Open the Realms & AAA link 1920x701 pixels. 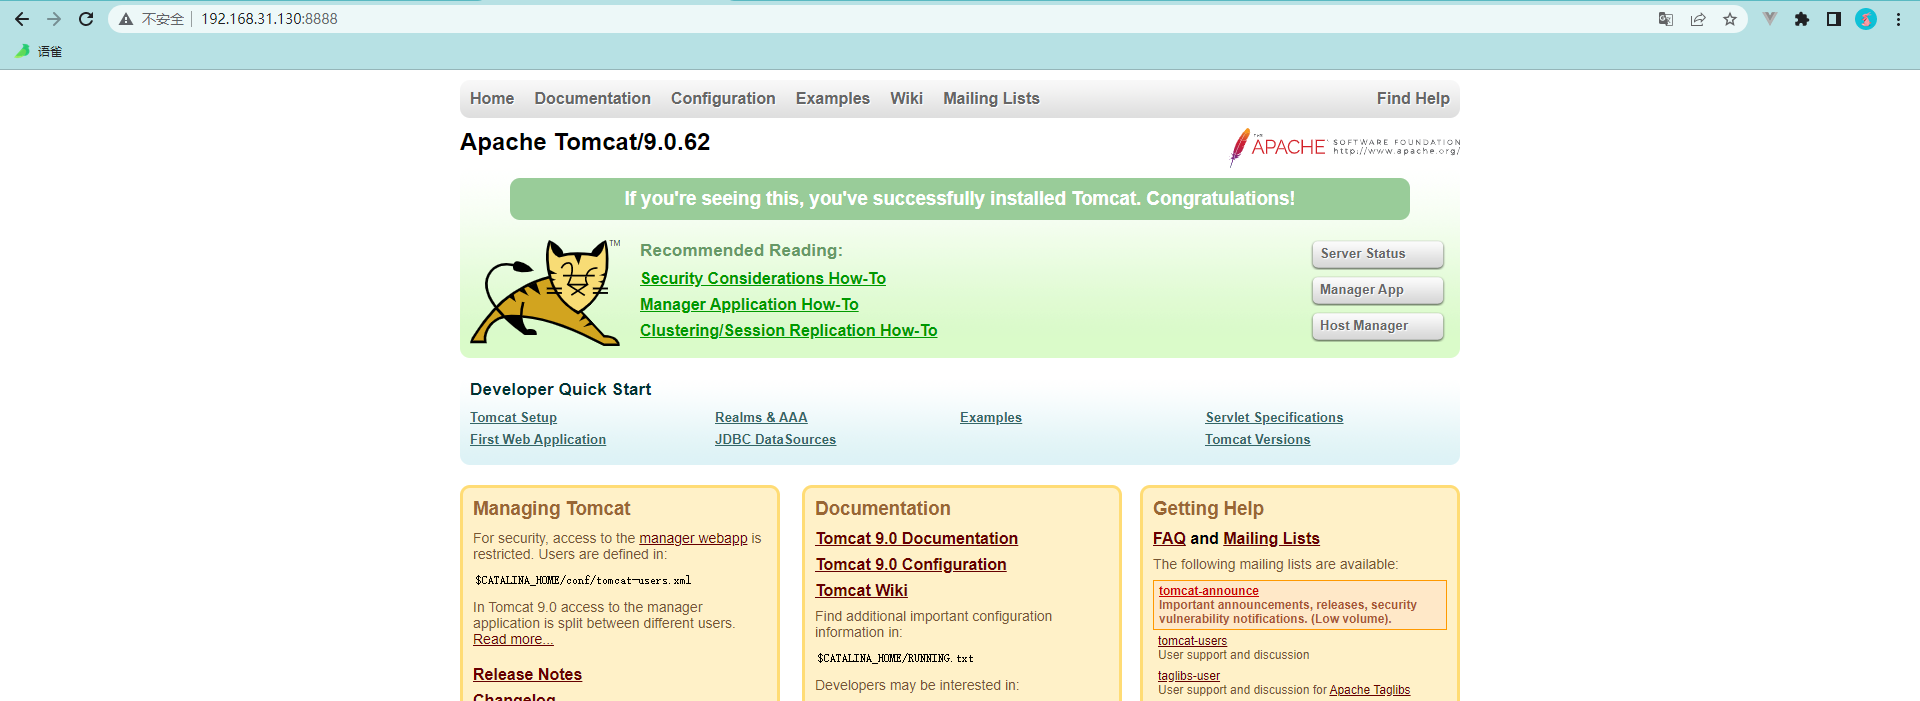pos(761,417)
